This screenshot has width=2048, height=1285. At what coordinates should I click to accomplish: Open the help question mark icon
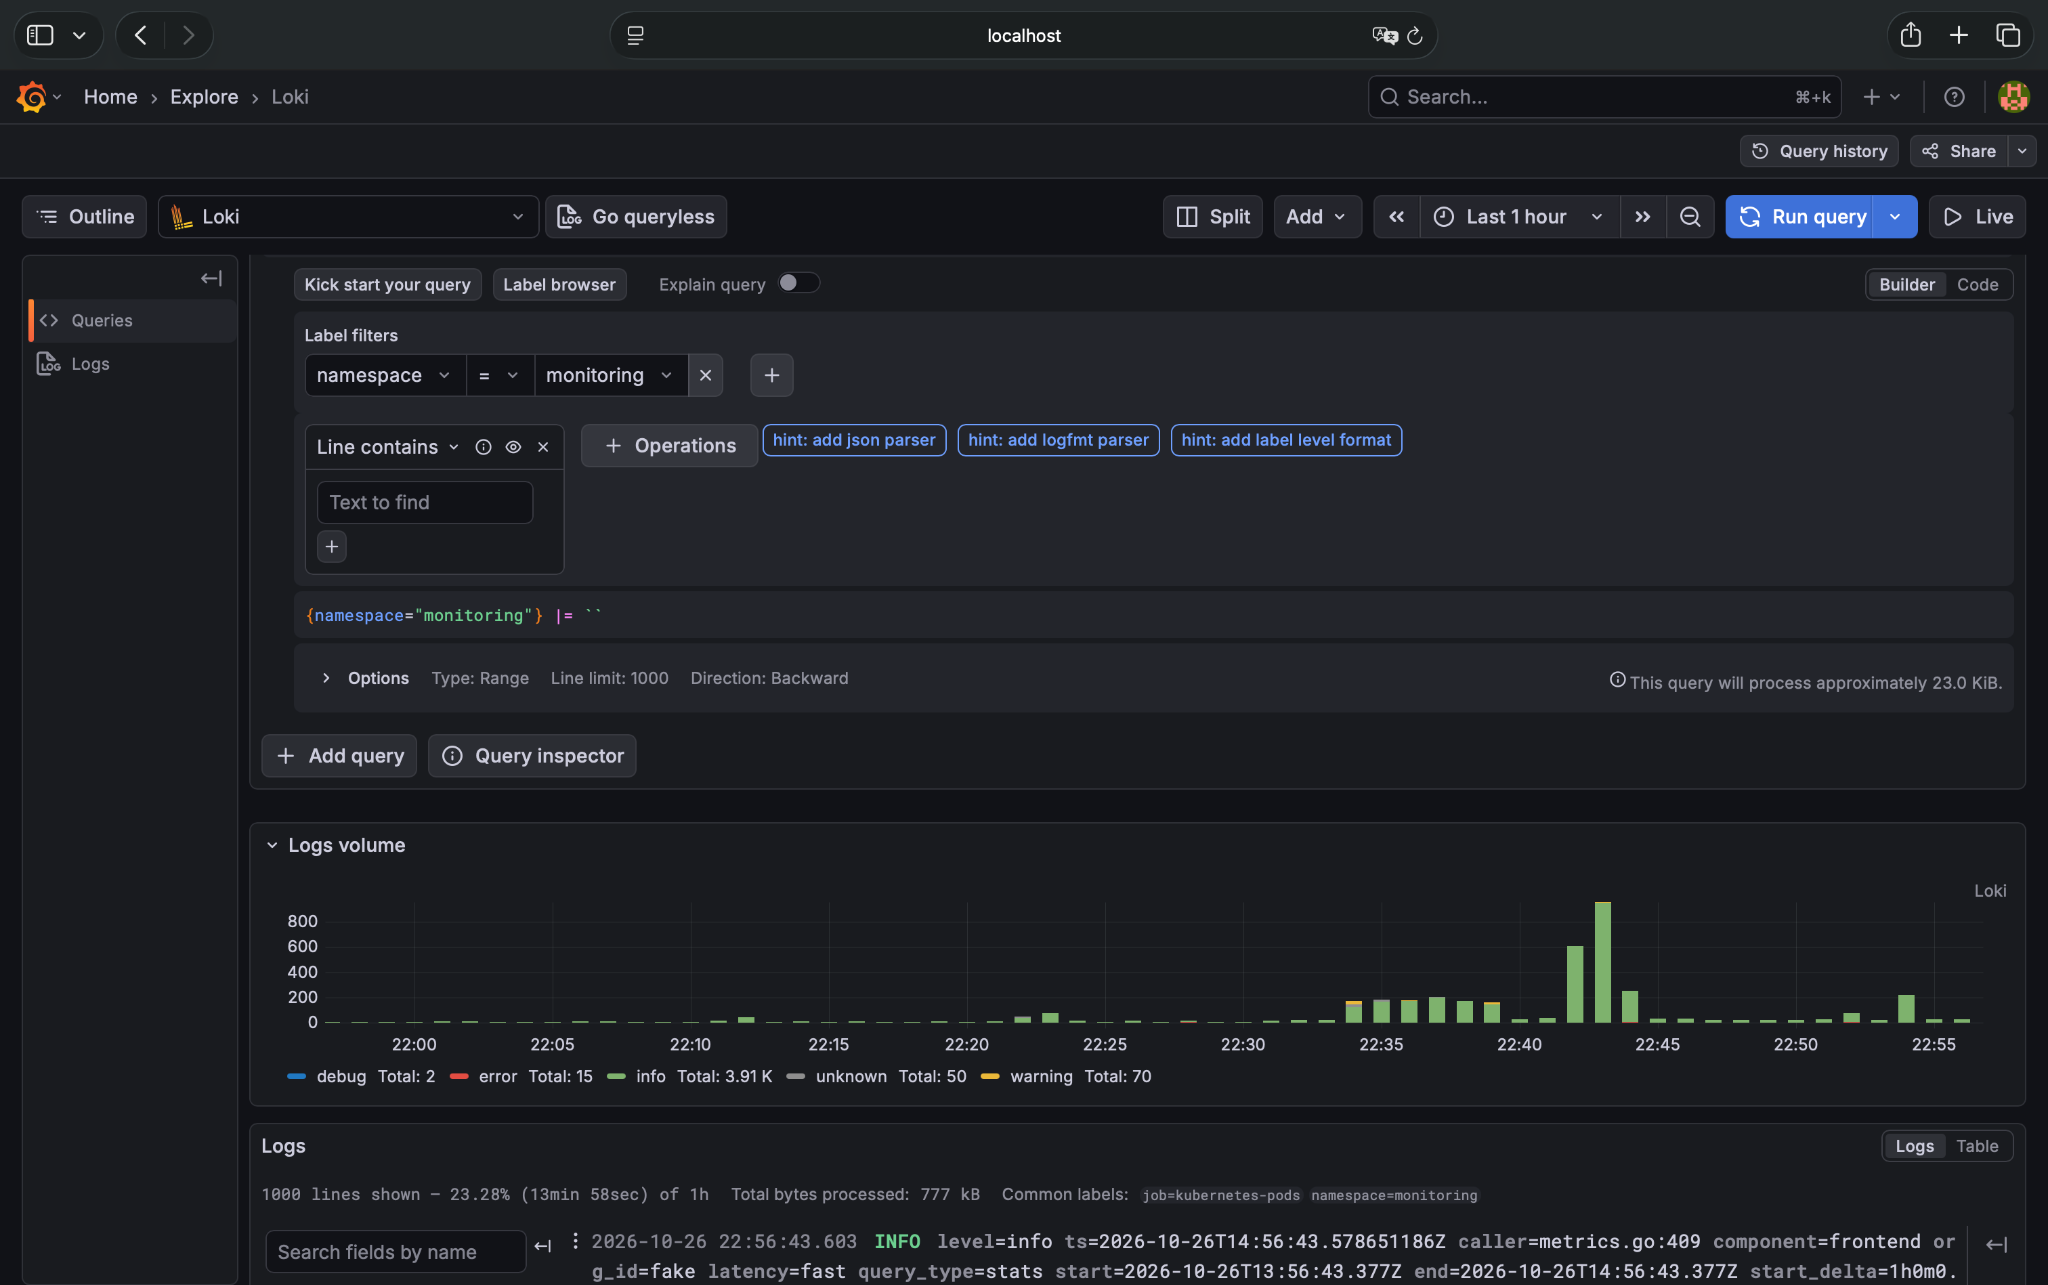click(x=1954, y=97)
